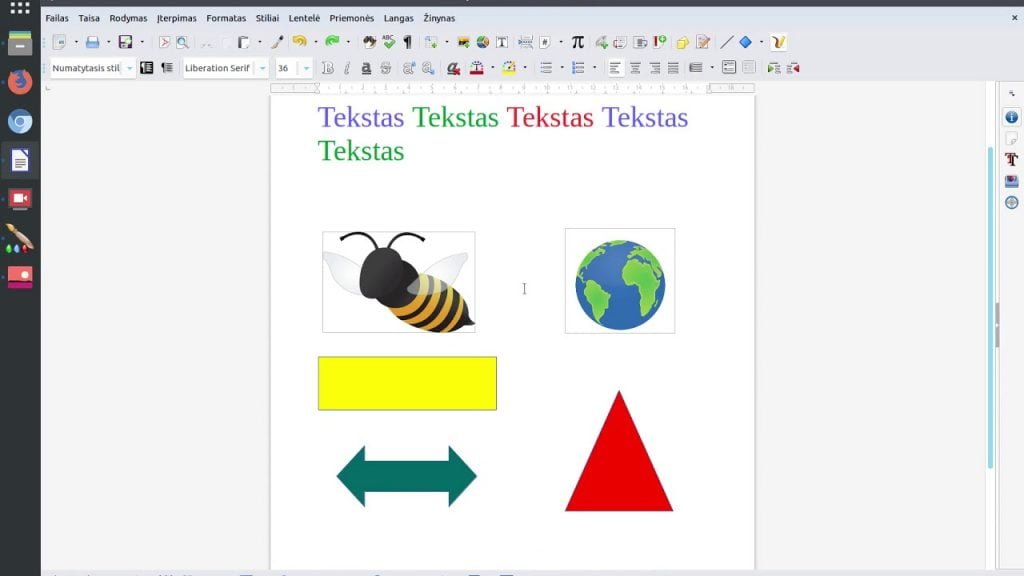Expand the bullet list options arrow
This screenshot has height=576, width=1024.
tap(562, 68)
